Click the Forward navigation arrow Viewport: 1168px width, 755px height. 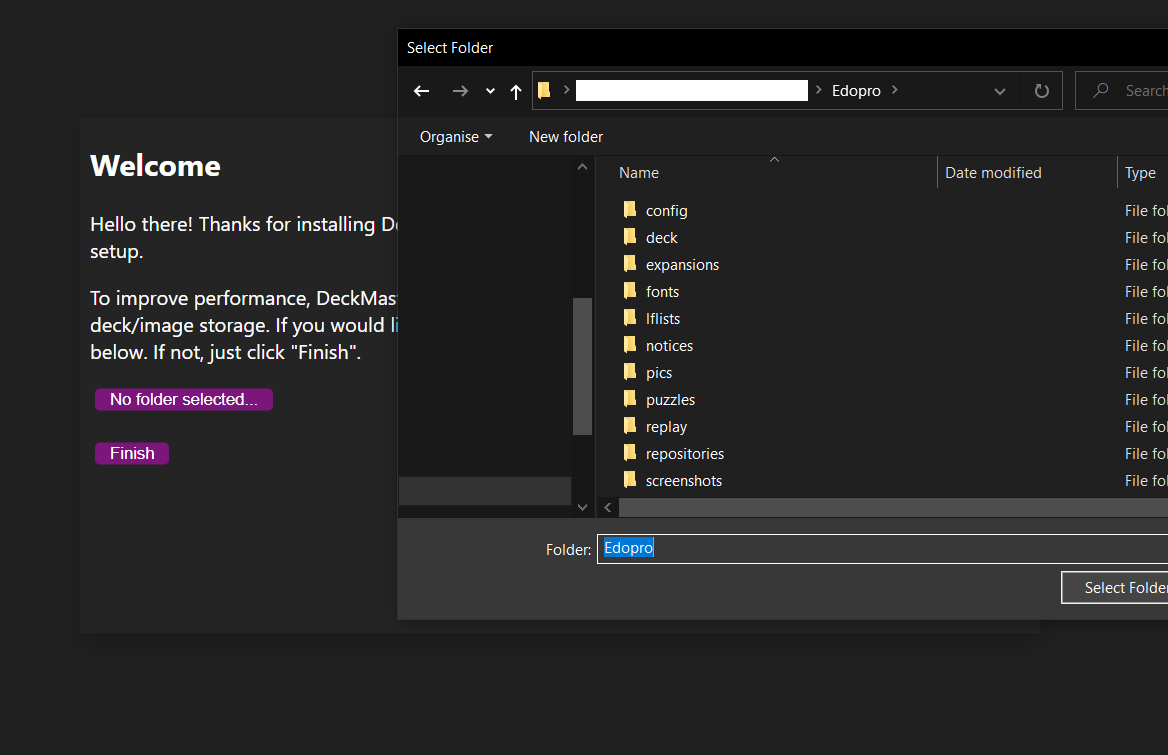point(460,91)
